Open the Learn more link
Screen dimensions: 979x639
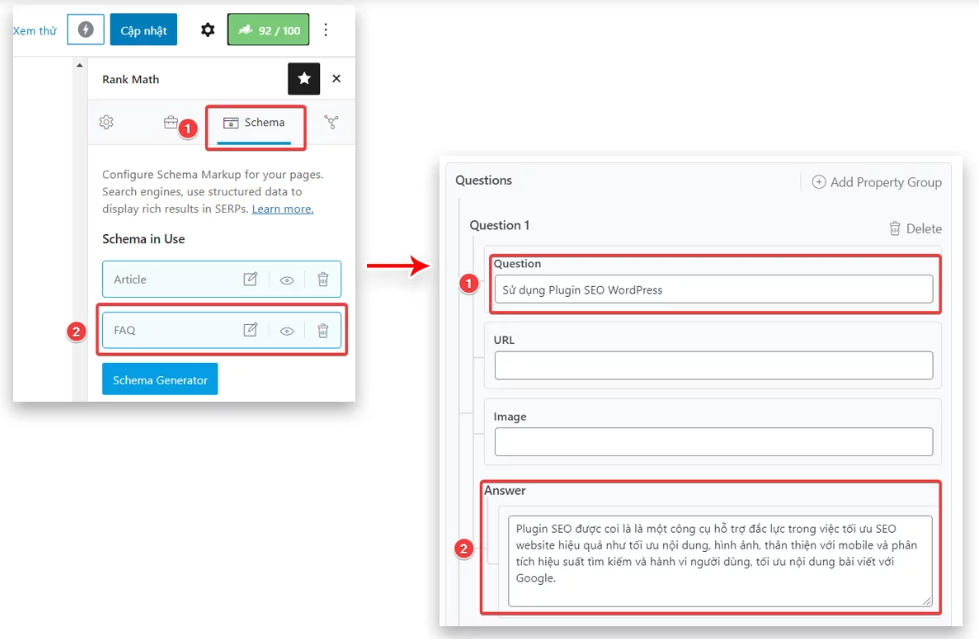coord(282,209)
